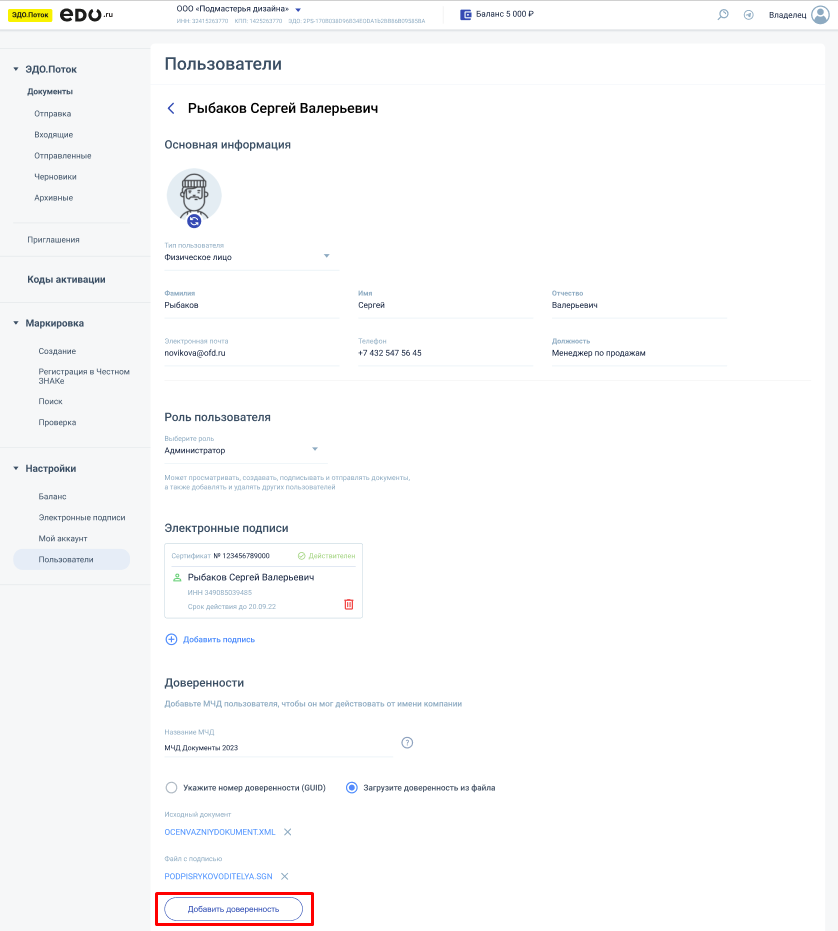Remove the OCENVAZNIYDOKUMENT.XML file
Image resolution: width=838 pixels, height=931 pixels.
tap(288, 832)
